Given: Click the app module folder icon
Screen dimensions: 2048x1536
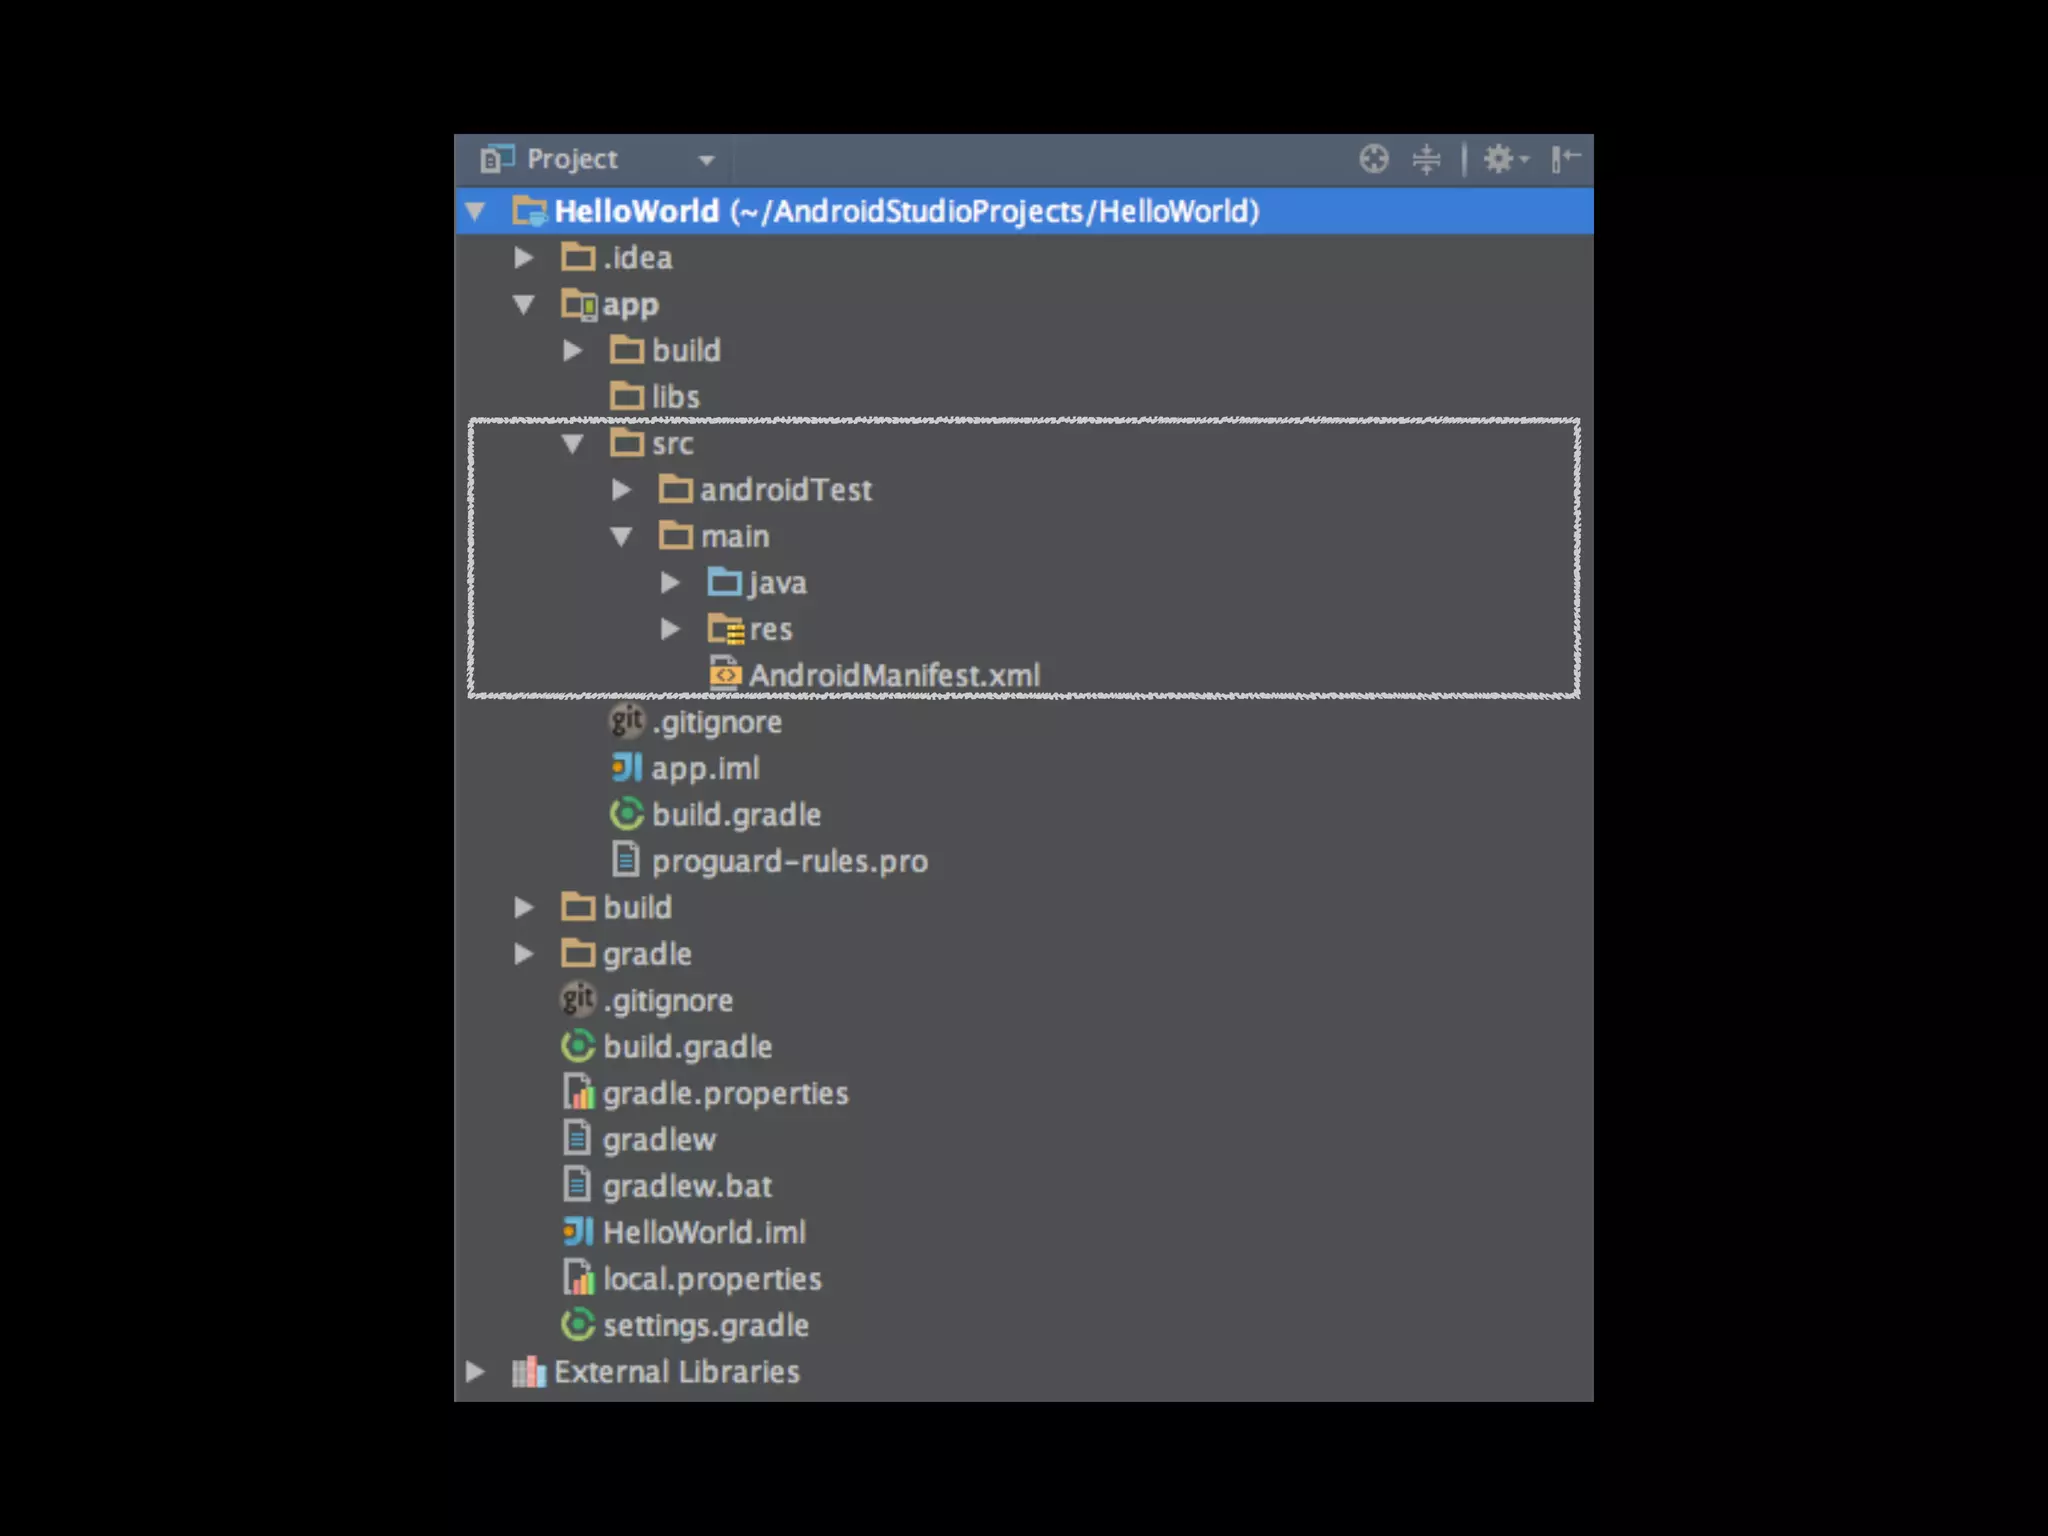Looking at the screenshot, I should click(x=579, y=304).
